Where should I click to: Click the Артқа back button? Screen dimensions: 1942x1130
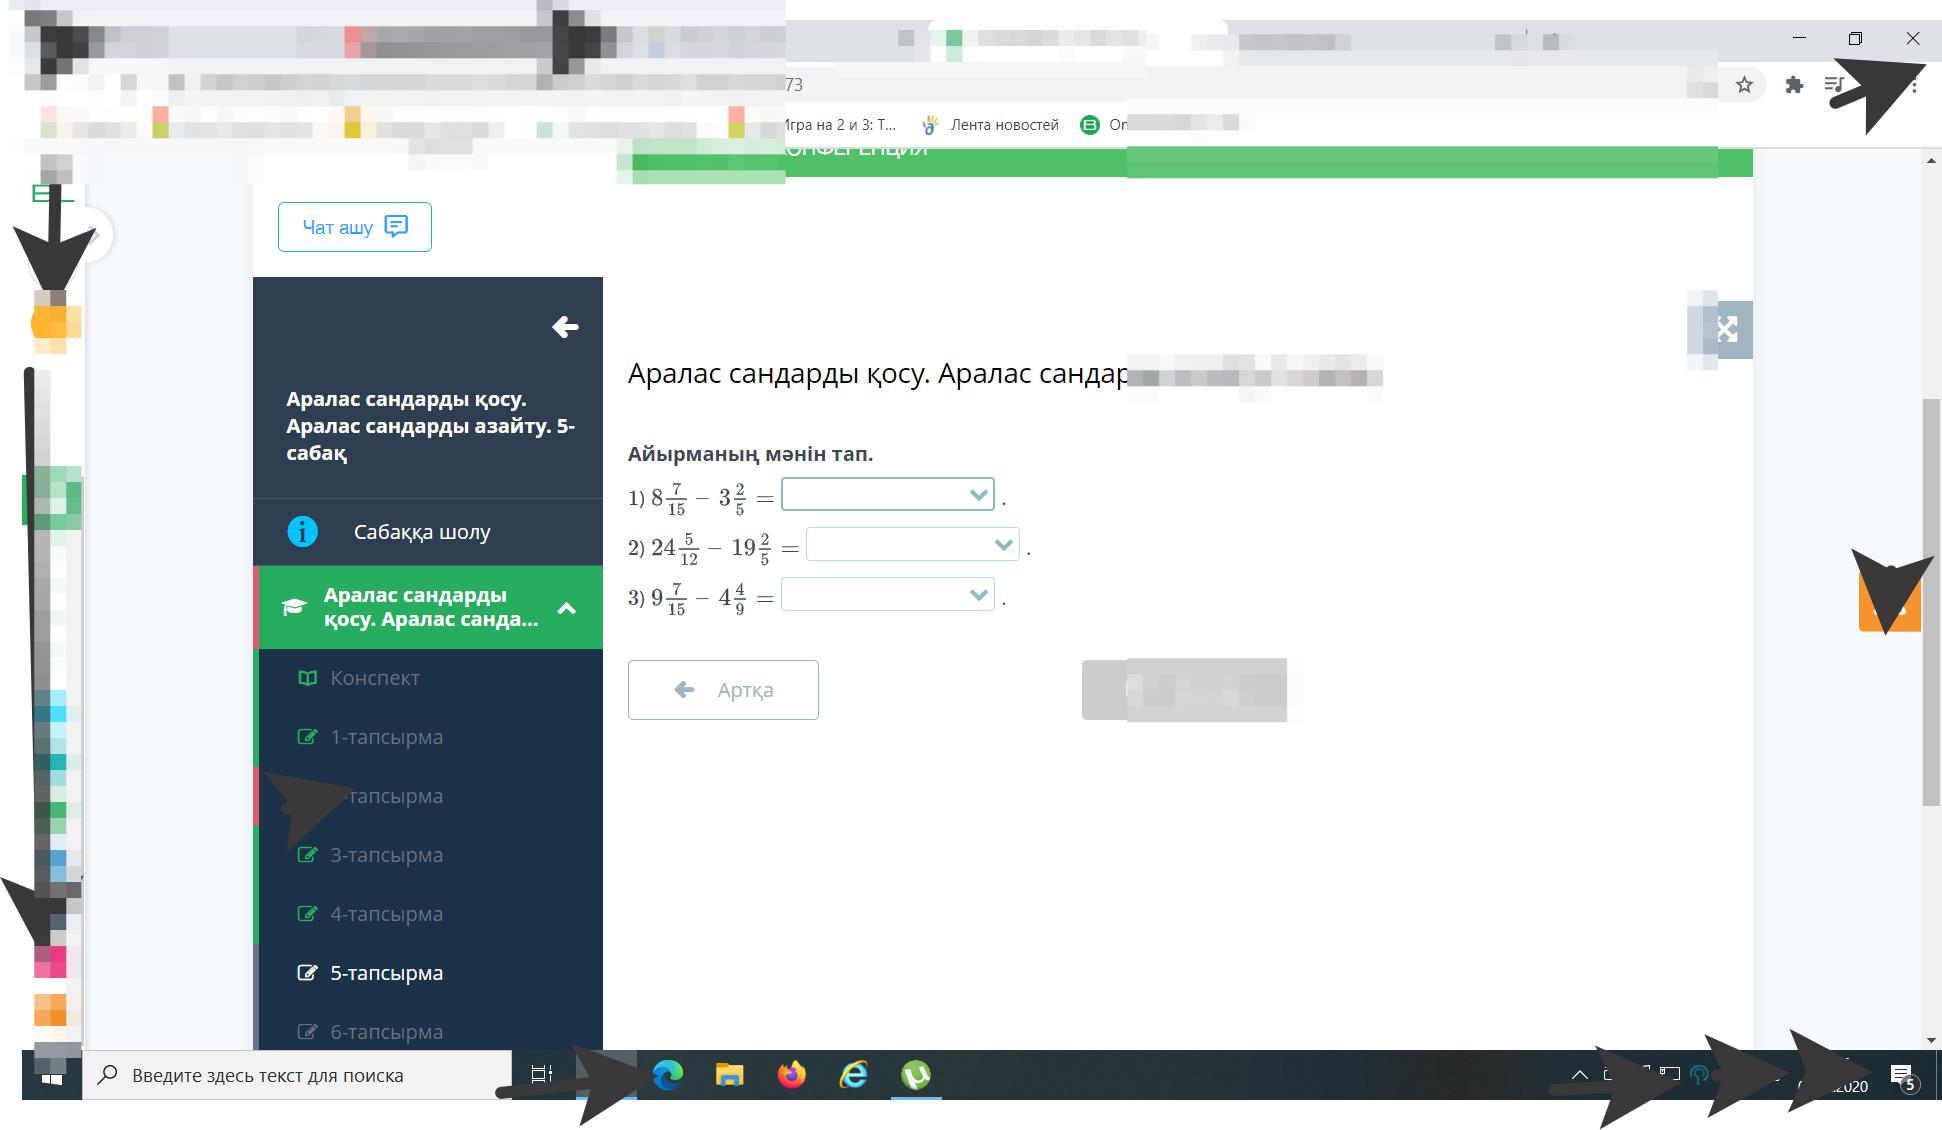[x=722, y=690]
